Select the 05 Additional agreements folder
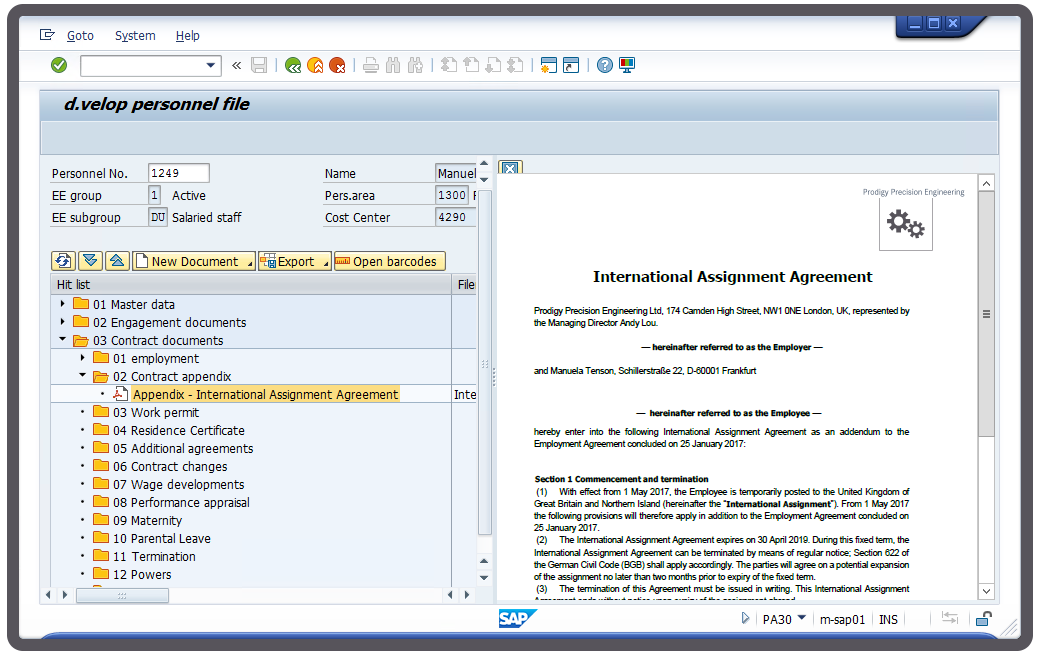The width and height of the screenshot is (1037, 655). coord(183,449)
